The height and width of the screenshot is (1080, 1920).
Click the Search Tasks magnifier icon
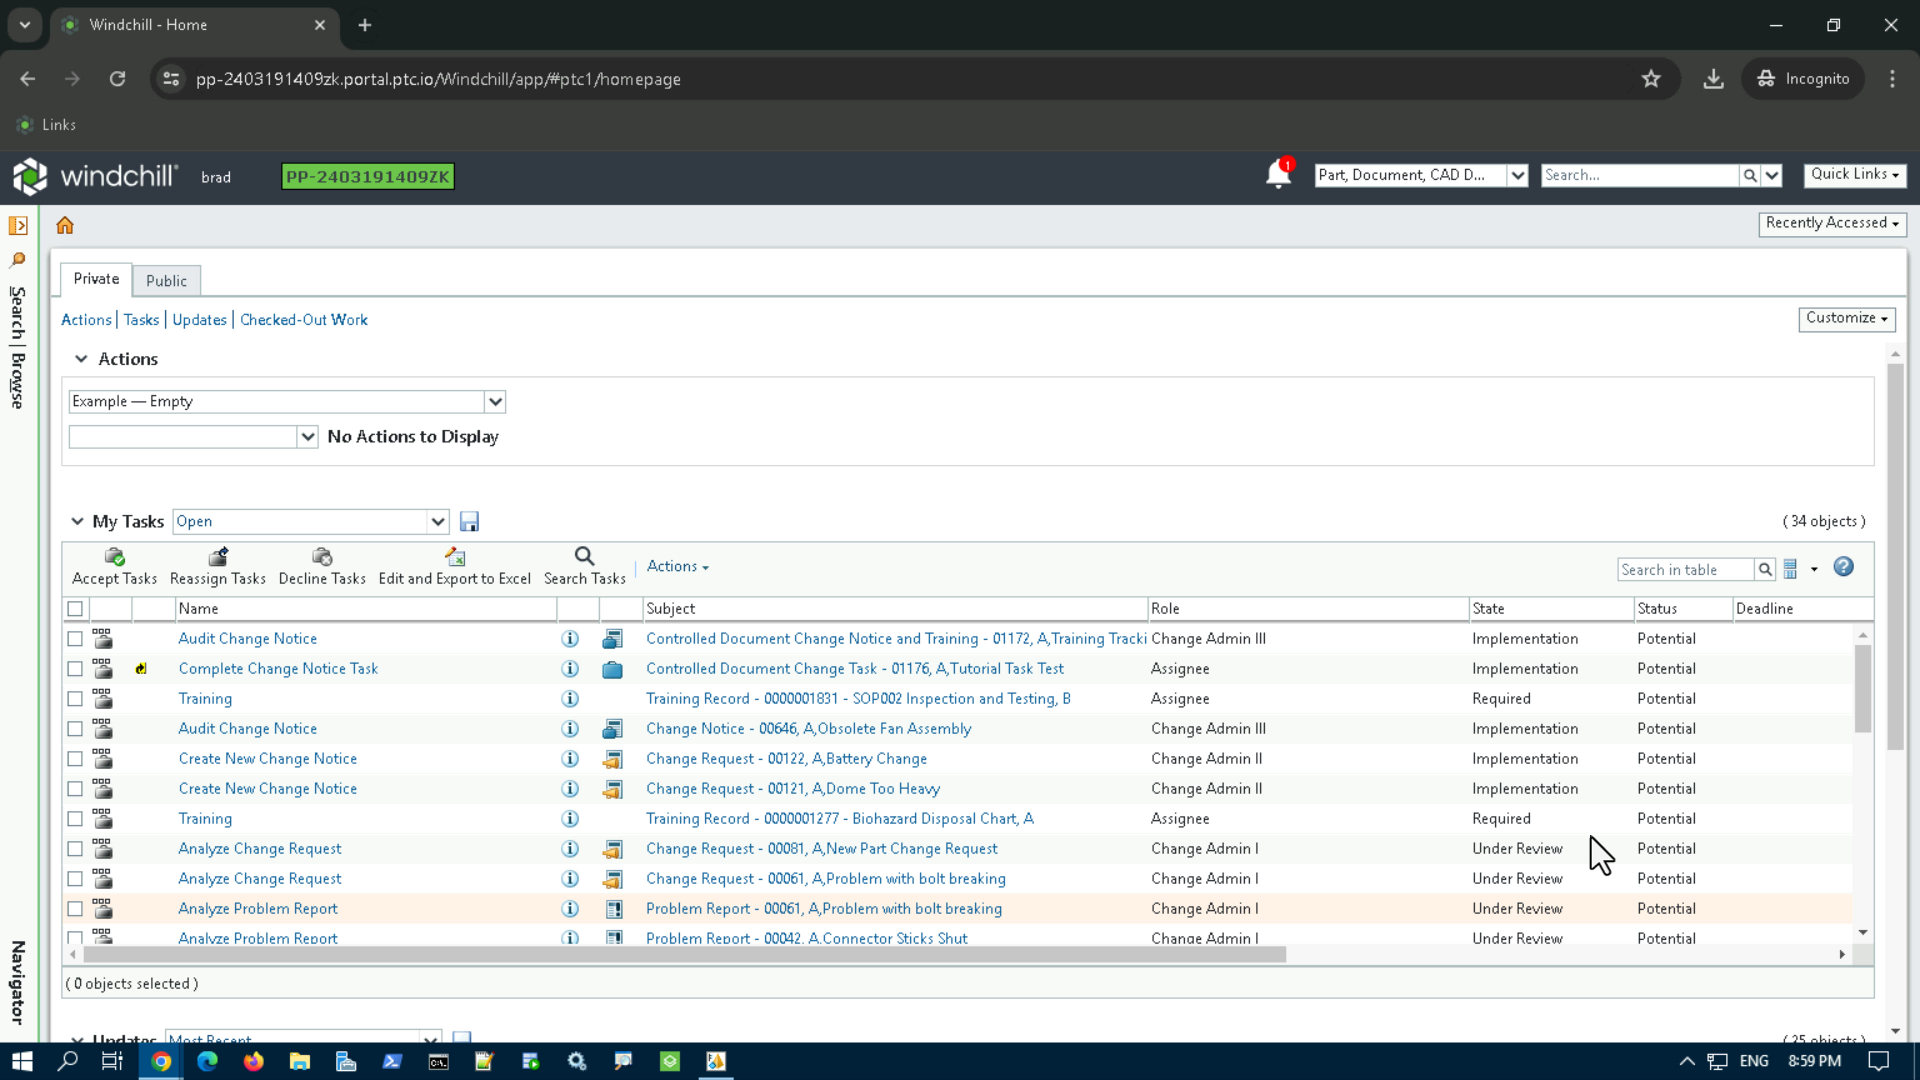coord(584,556)
